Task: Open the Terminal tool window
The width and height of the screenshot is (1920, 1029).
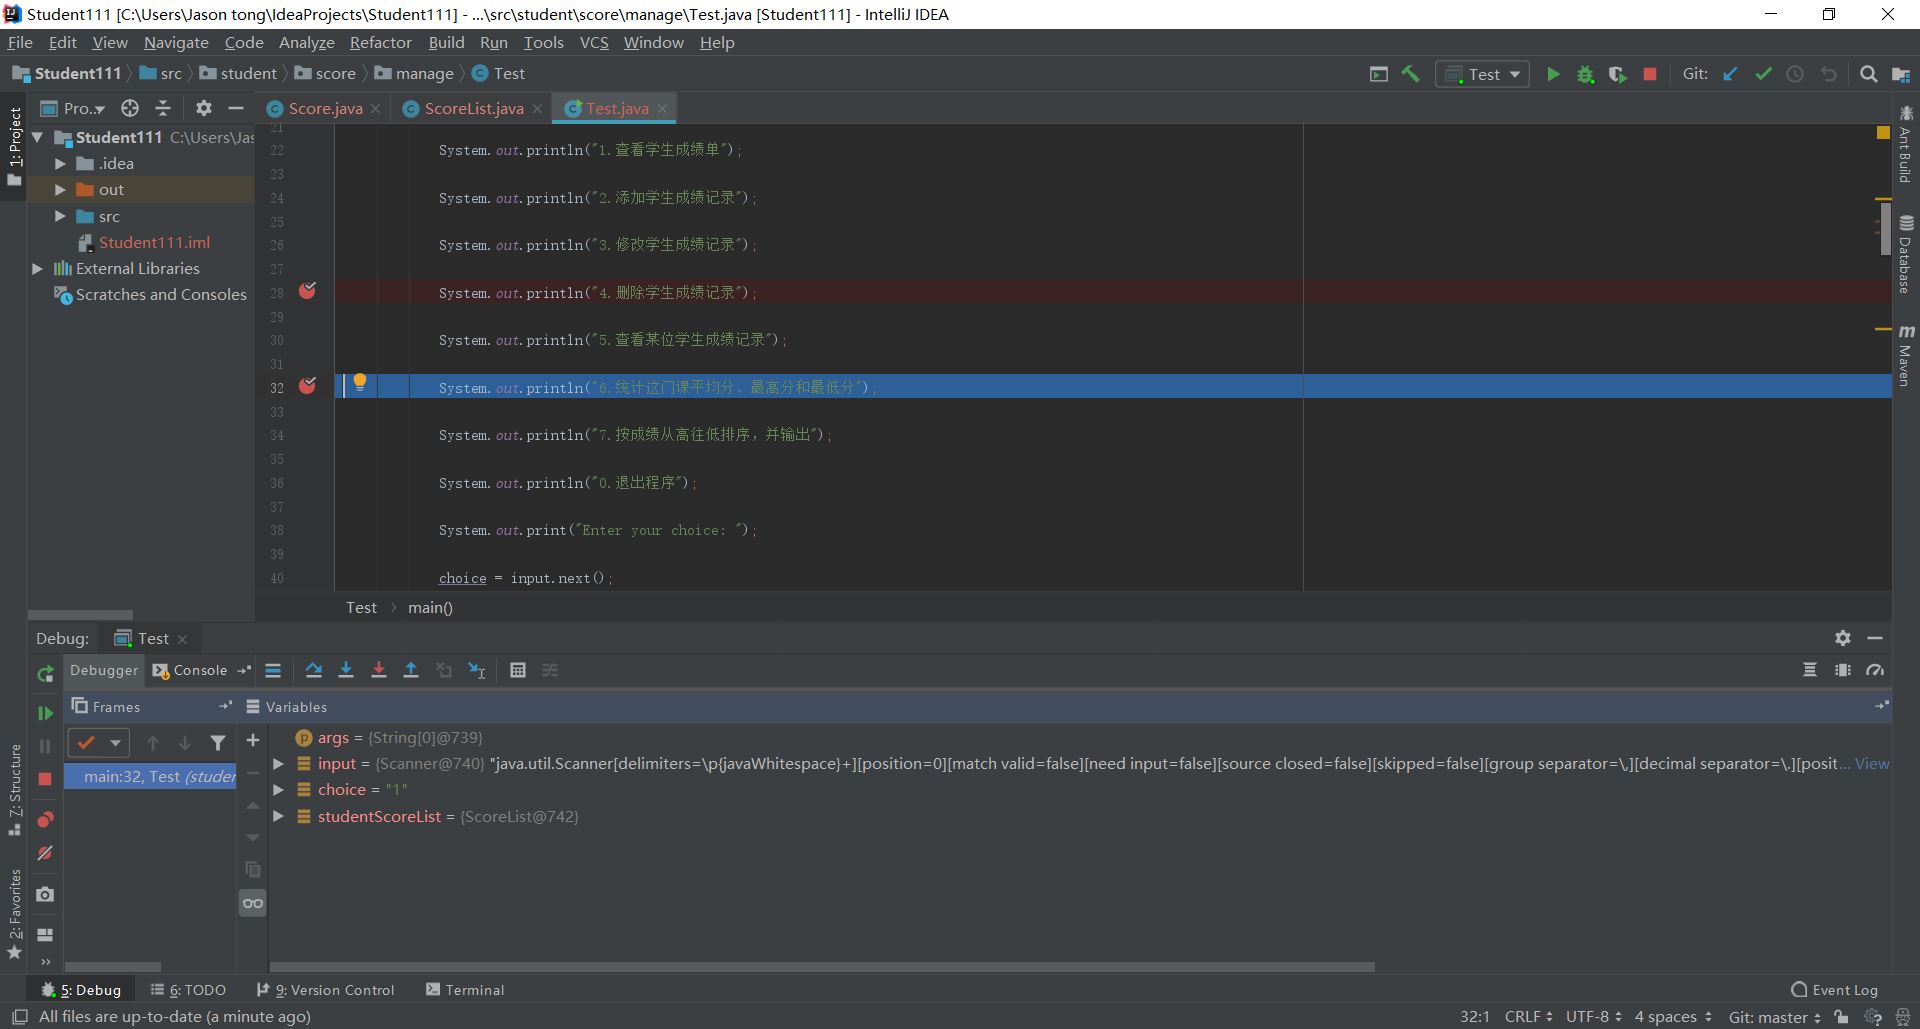Action: (465, 990)
